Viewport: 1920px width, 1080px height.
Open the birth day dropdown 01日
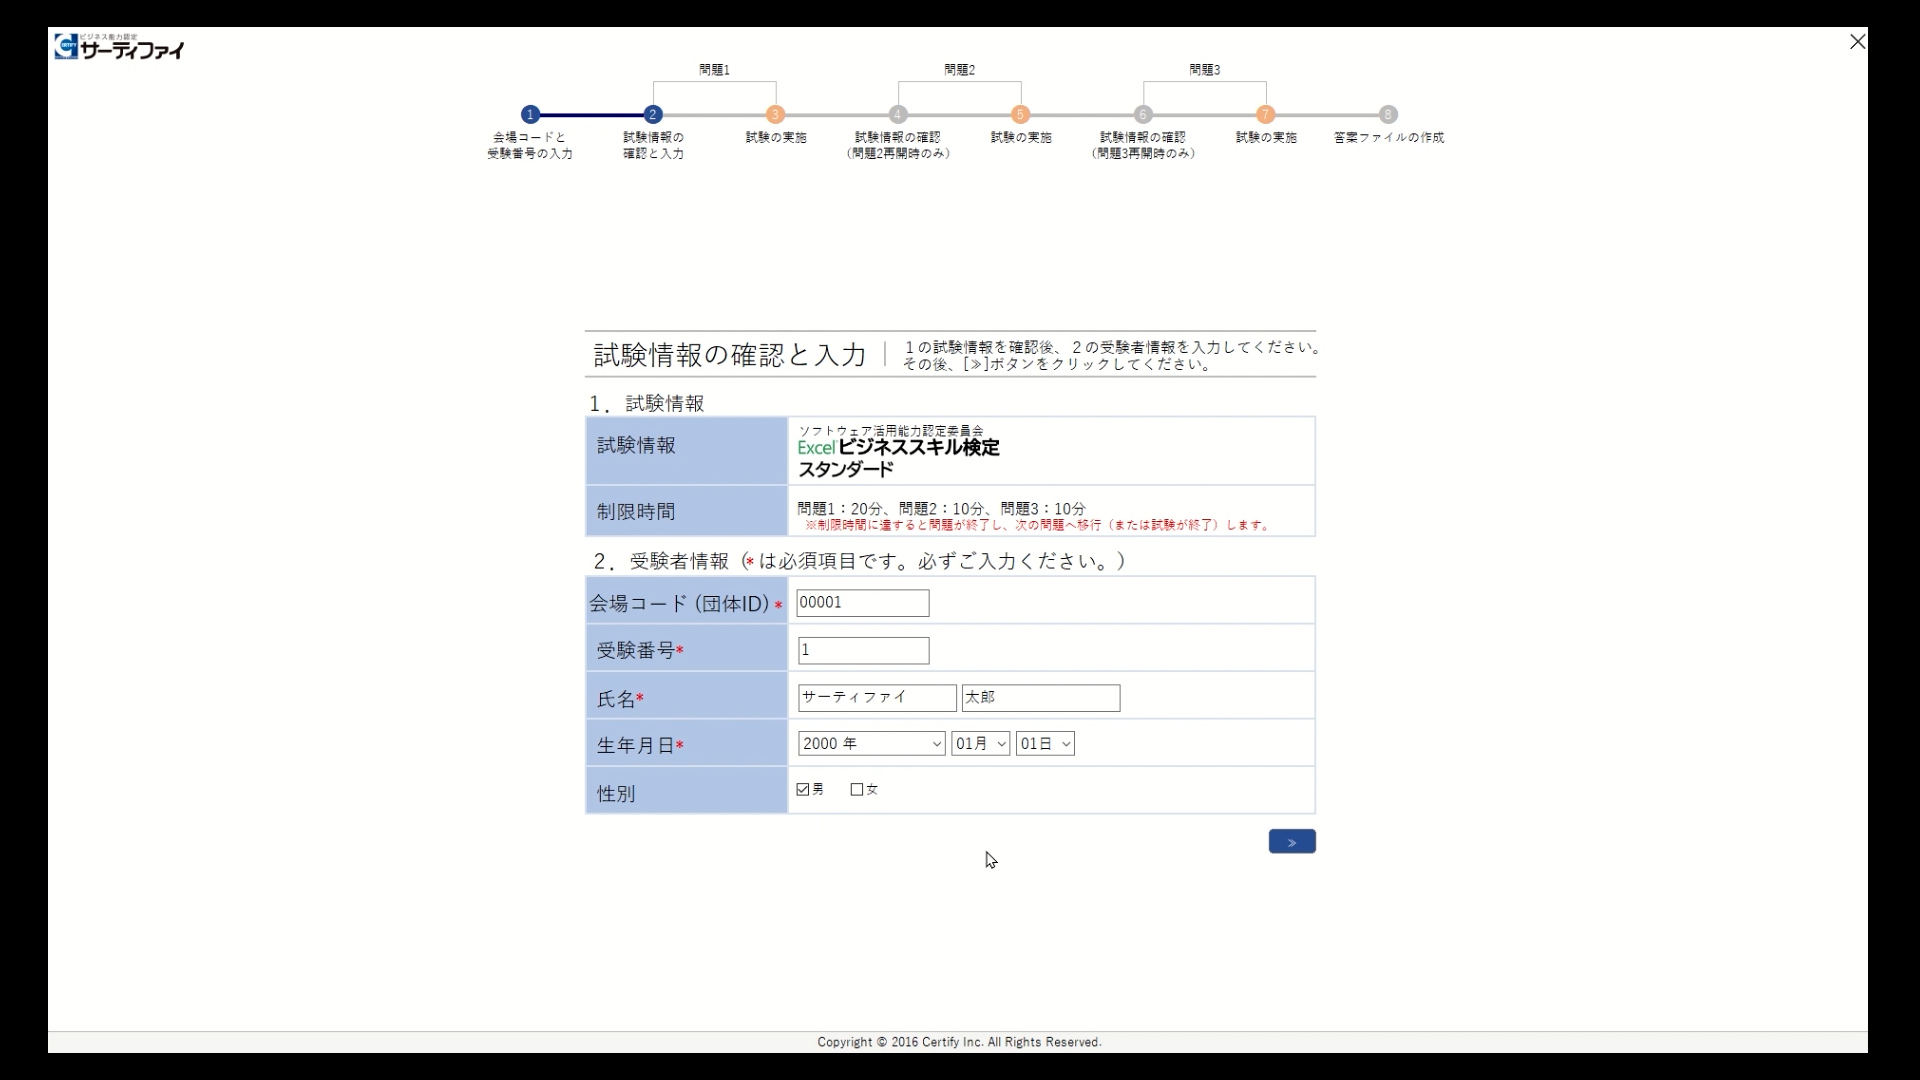tap(1045, 744)
